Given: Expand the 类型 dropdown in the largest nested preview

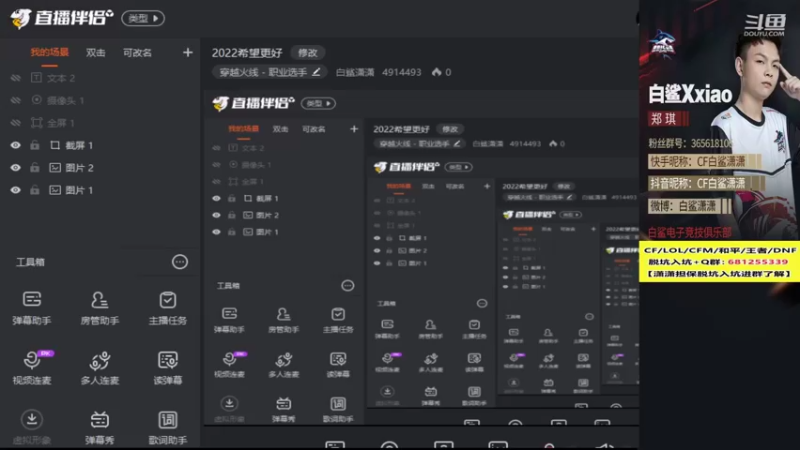Looking at the screenshot, I should click(x=318, y=104).
